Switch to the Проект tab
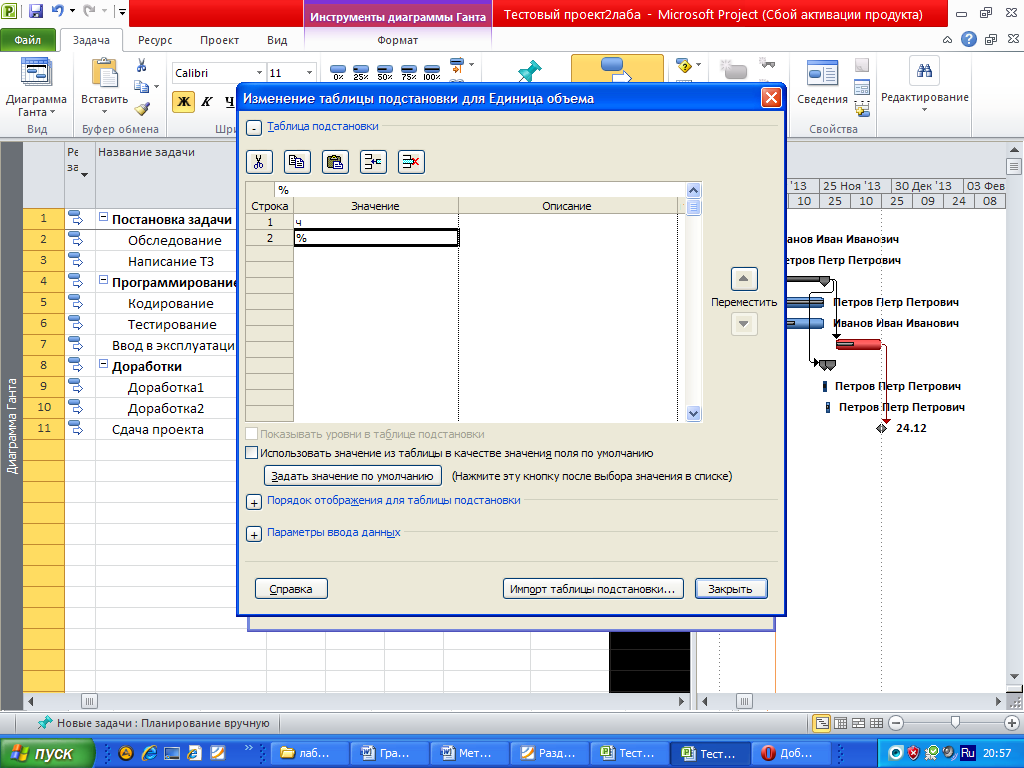The image size is (1024, 768). [219, 40]
